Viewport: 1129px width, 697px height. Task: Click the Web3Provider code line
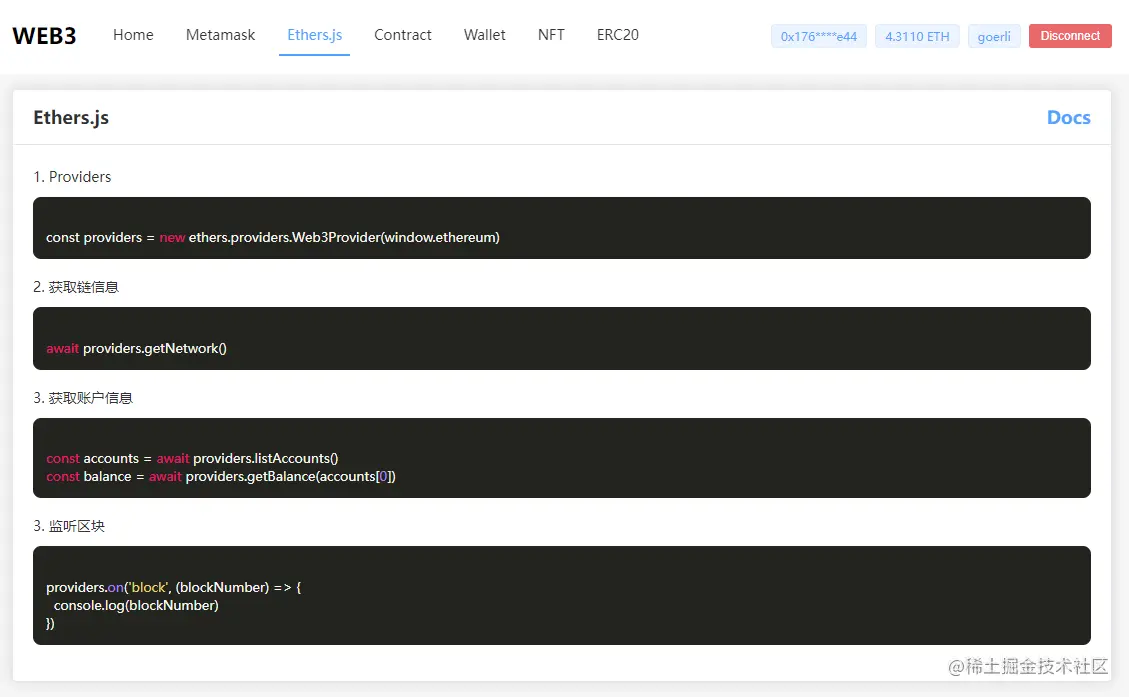pyautogui.click(x=273, y=237)
